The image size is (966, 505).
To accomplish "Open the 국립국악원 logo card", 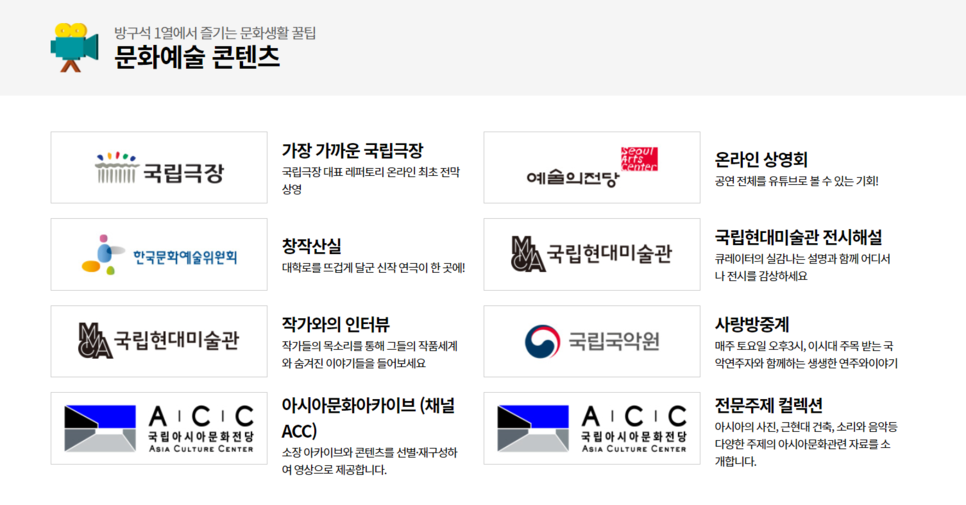I will [592, 341].
